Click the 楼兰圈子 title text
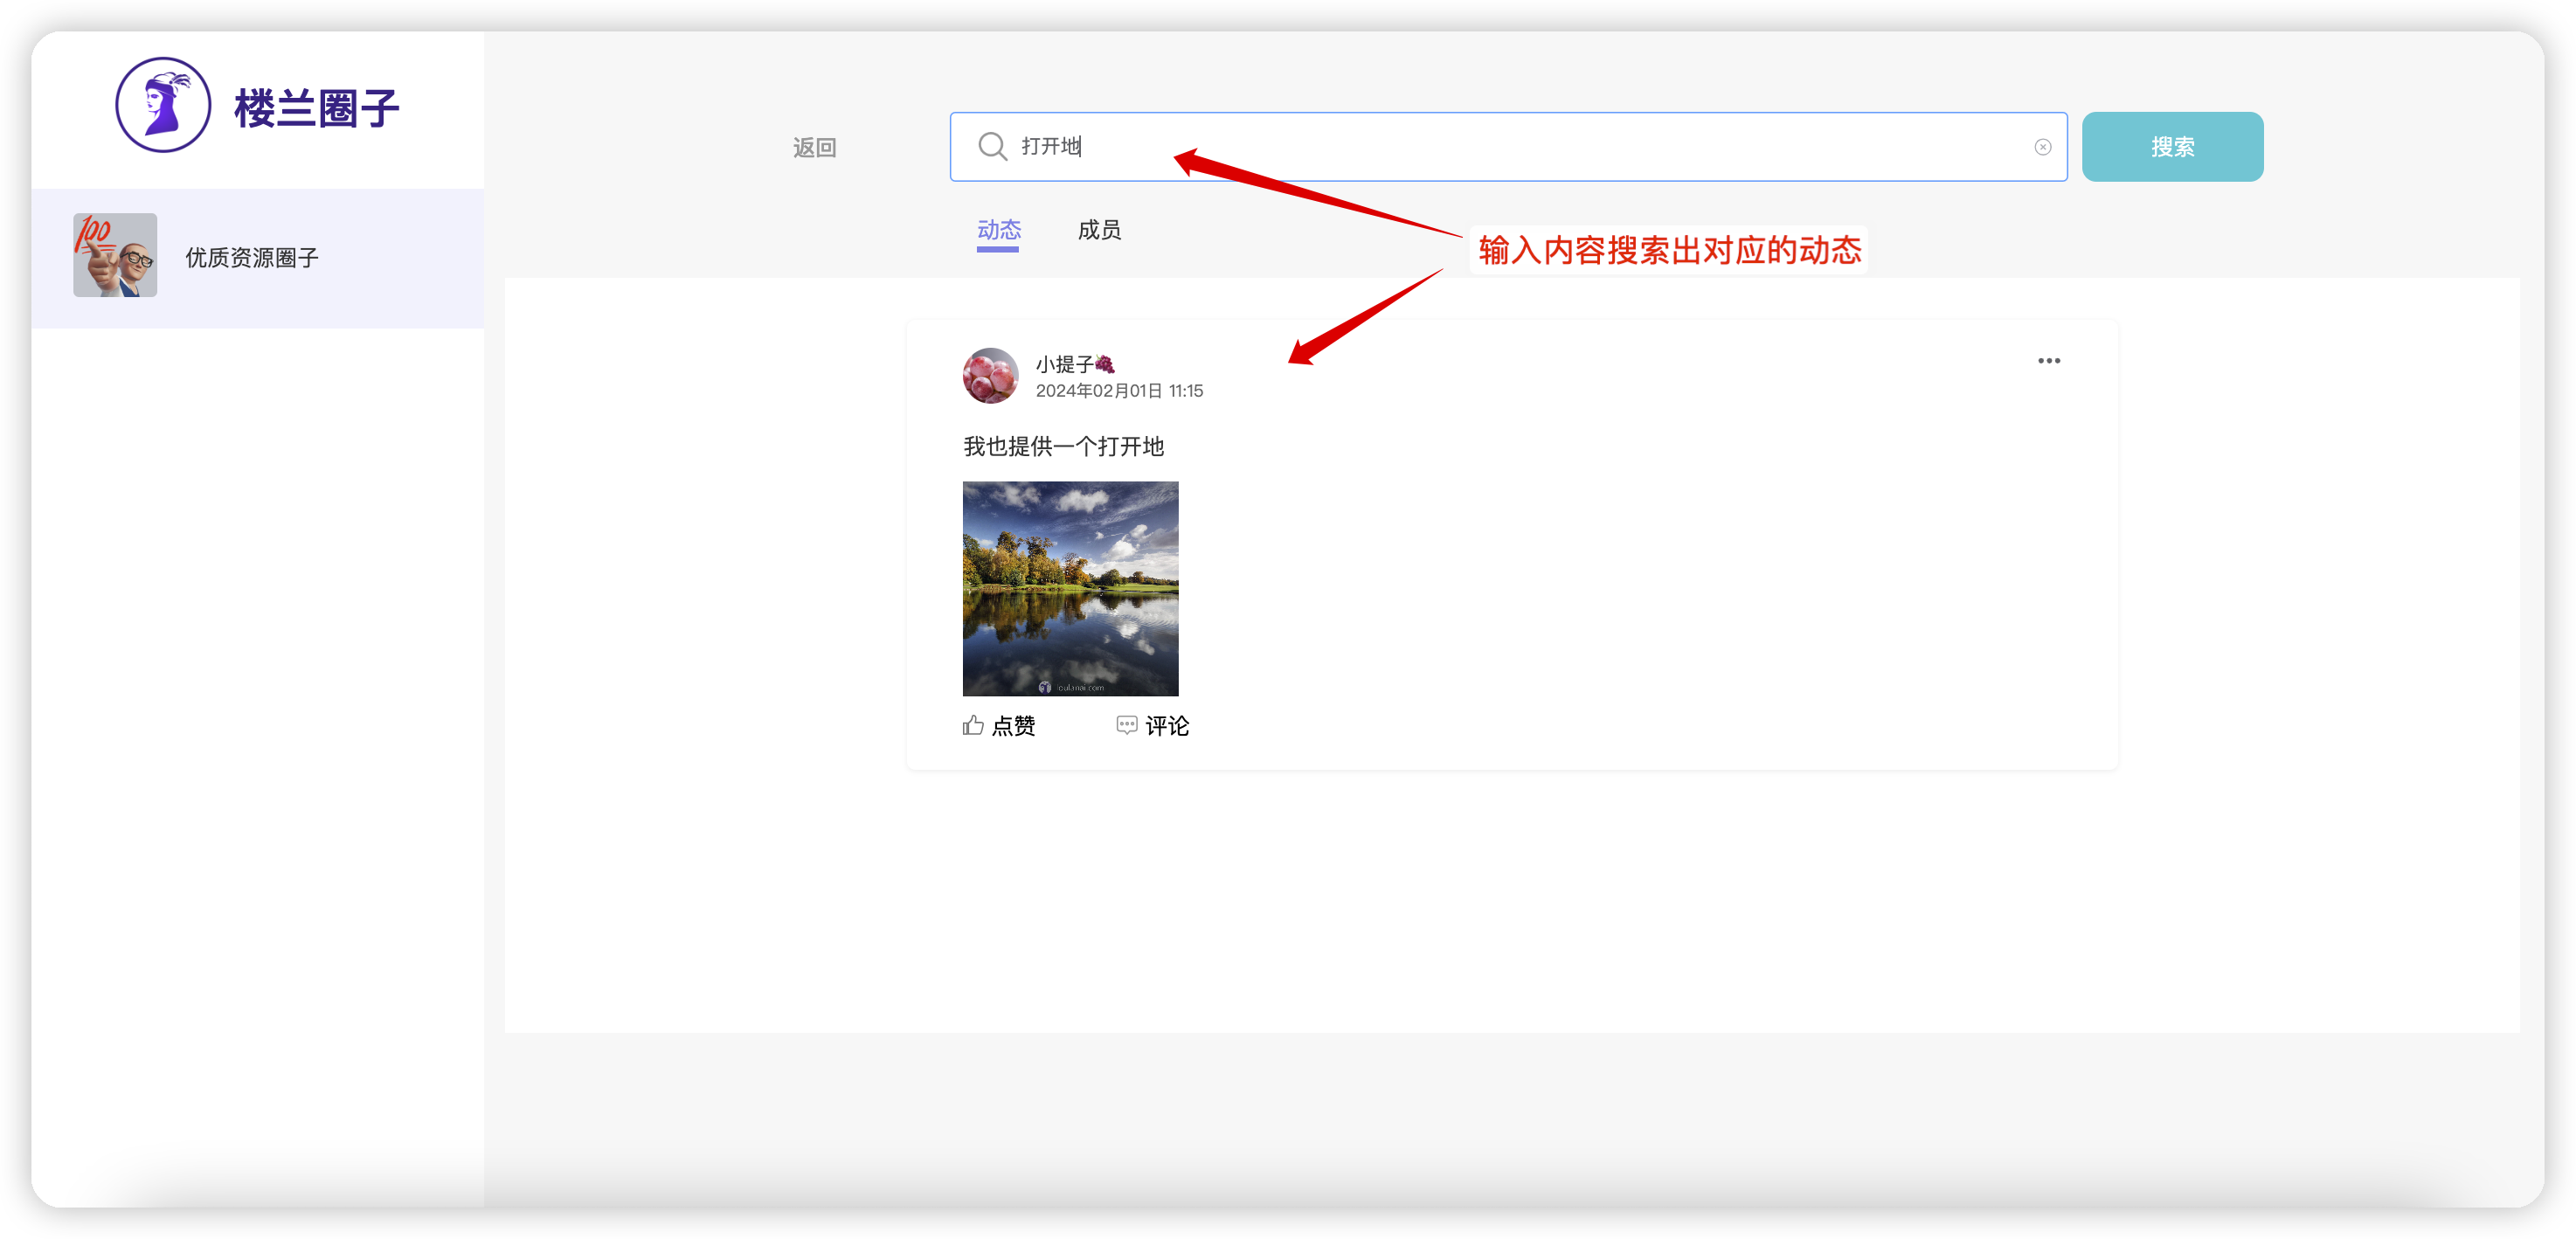 click(x=316, y=108)
